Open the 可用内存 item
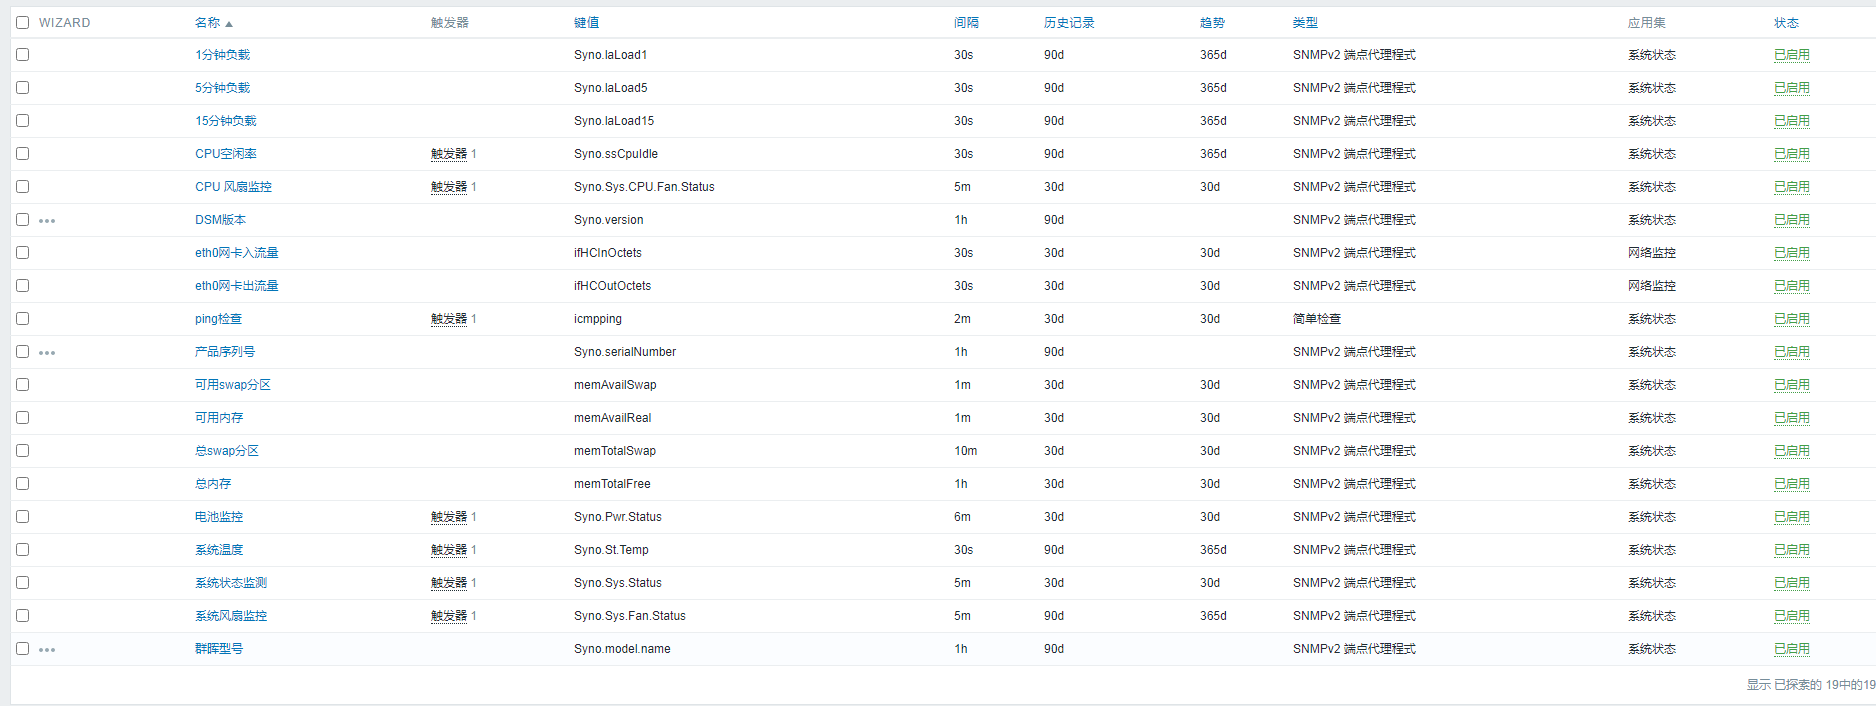Viewport: 1876px width, 706px height. 218,418
